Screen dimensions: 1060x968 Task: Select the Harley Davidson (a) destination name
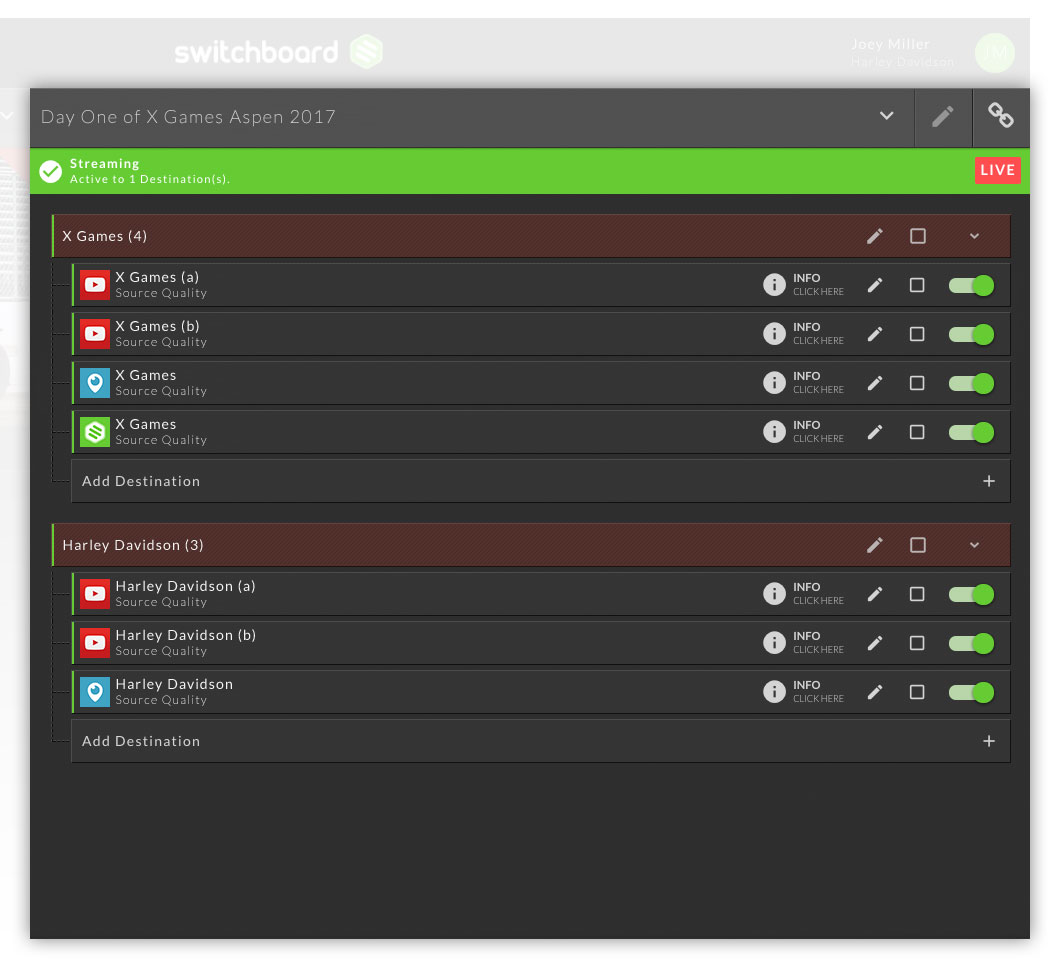point(185,586)
